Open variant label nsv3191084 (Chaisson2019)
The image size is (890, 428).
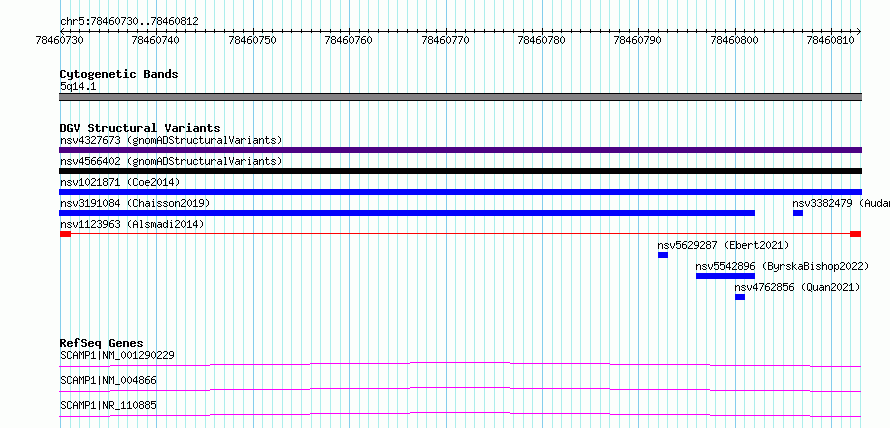135,203
